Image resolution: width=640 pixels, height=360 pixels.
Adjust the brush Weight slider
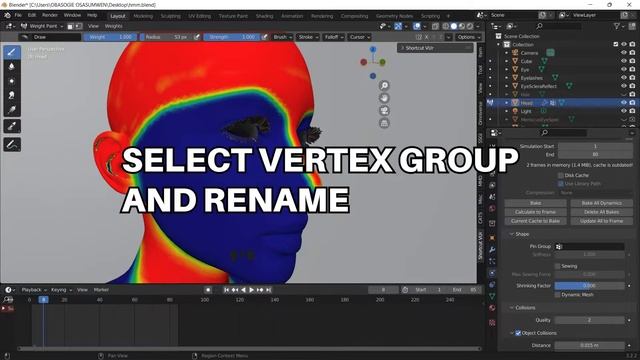(110, 37)
